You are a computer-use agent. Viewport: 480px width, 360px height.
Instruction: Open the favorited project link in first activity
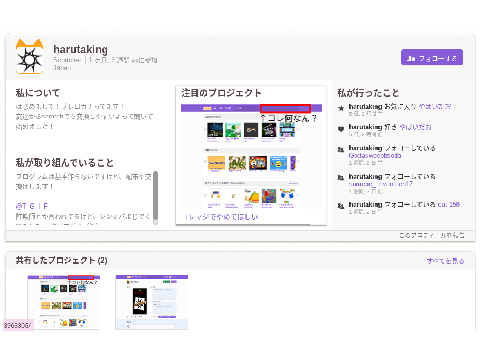(x=435, y=107)
